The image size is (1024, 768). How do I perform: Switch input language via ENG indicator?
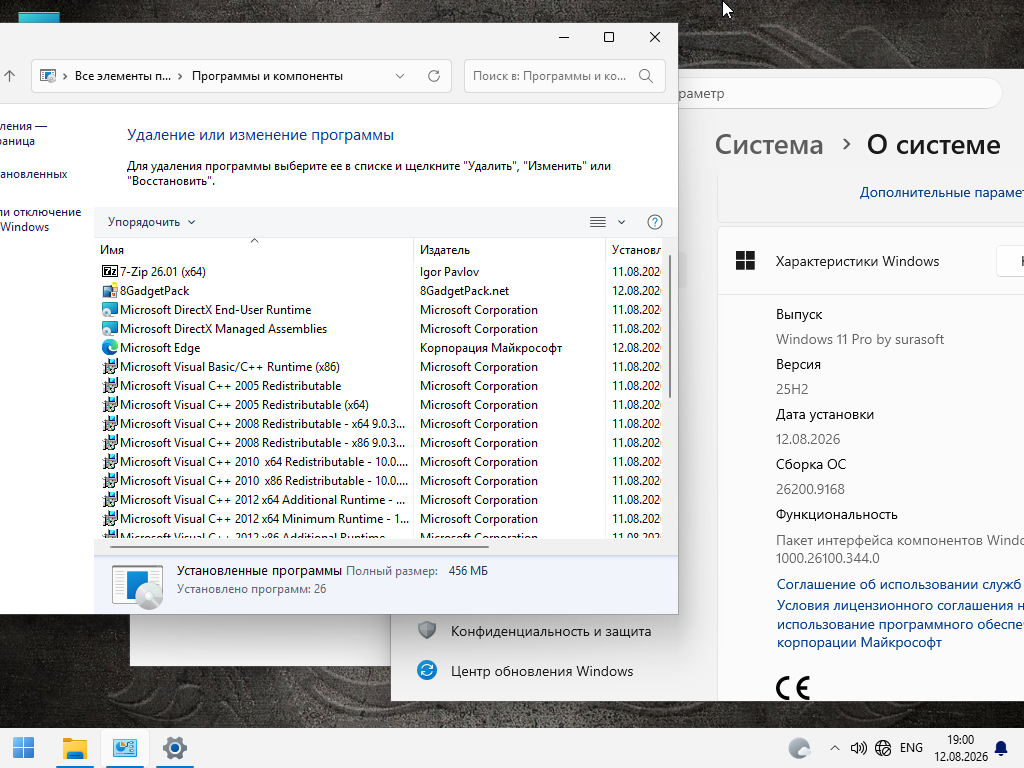click(x=911, y=748)
